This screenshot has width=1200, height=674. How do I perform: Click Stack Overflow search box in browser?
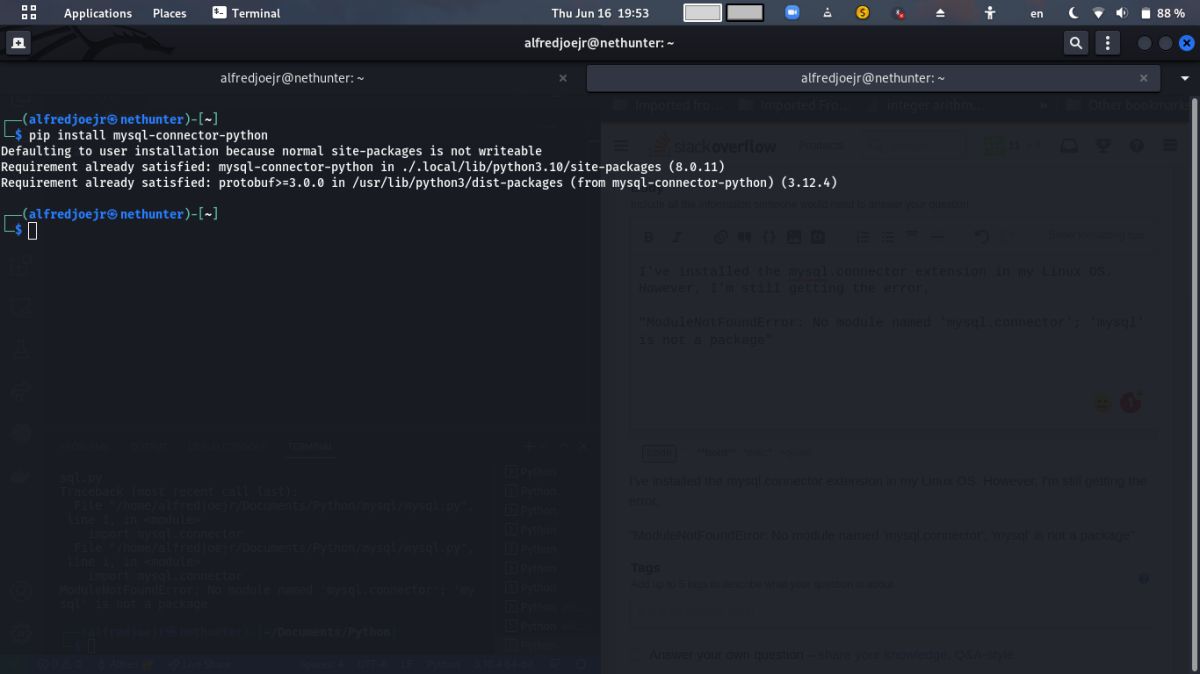tap(915, 146)
